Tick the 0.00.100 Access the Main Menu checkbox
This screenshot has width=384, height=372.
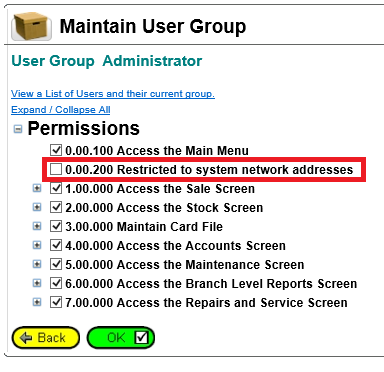[x=56, y=150]
